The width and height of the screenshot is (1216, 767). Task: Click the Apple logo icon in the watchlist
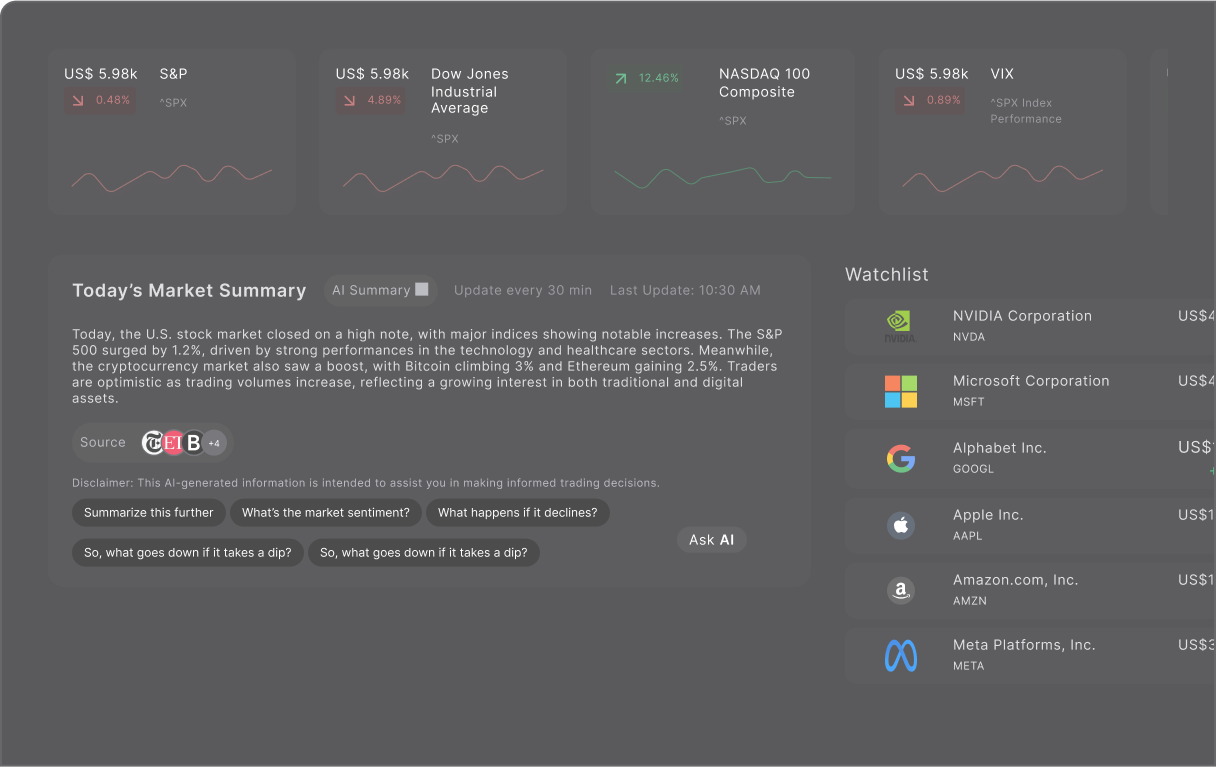pos(901,524)
